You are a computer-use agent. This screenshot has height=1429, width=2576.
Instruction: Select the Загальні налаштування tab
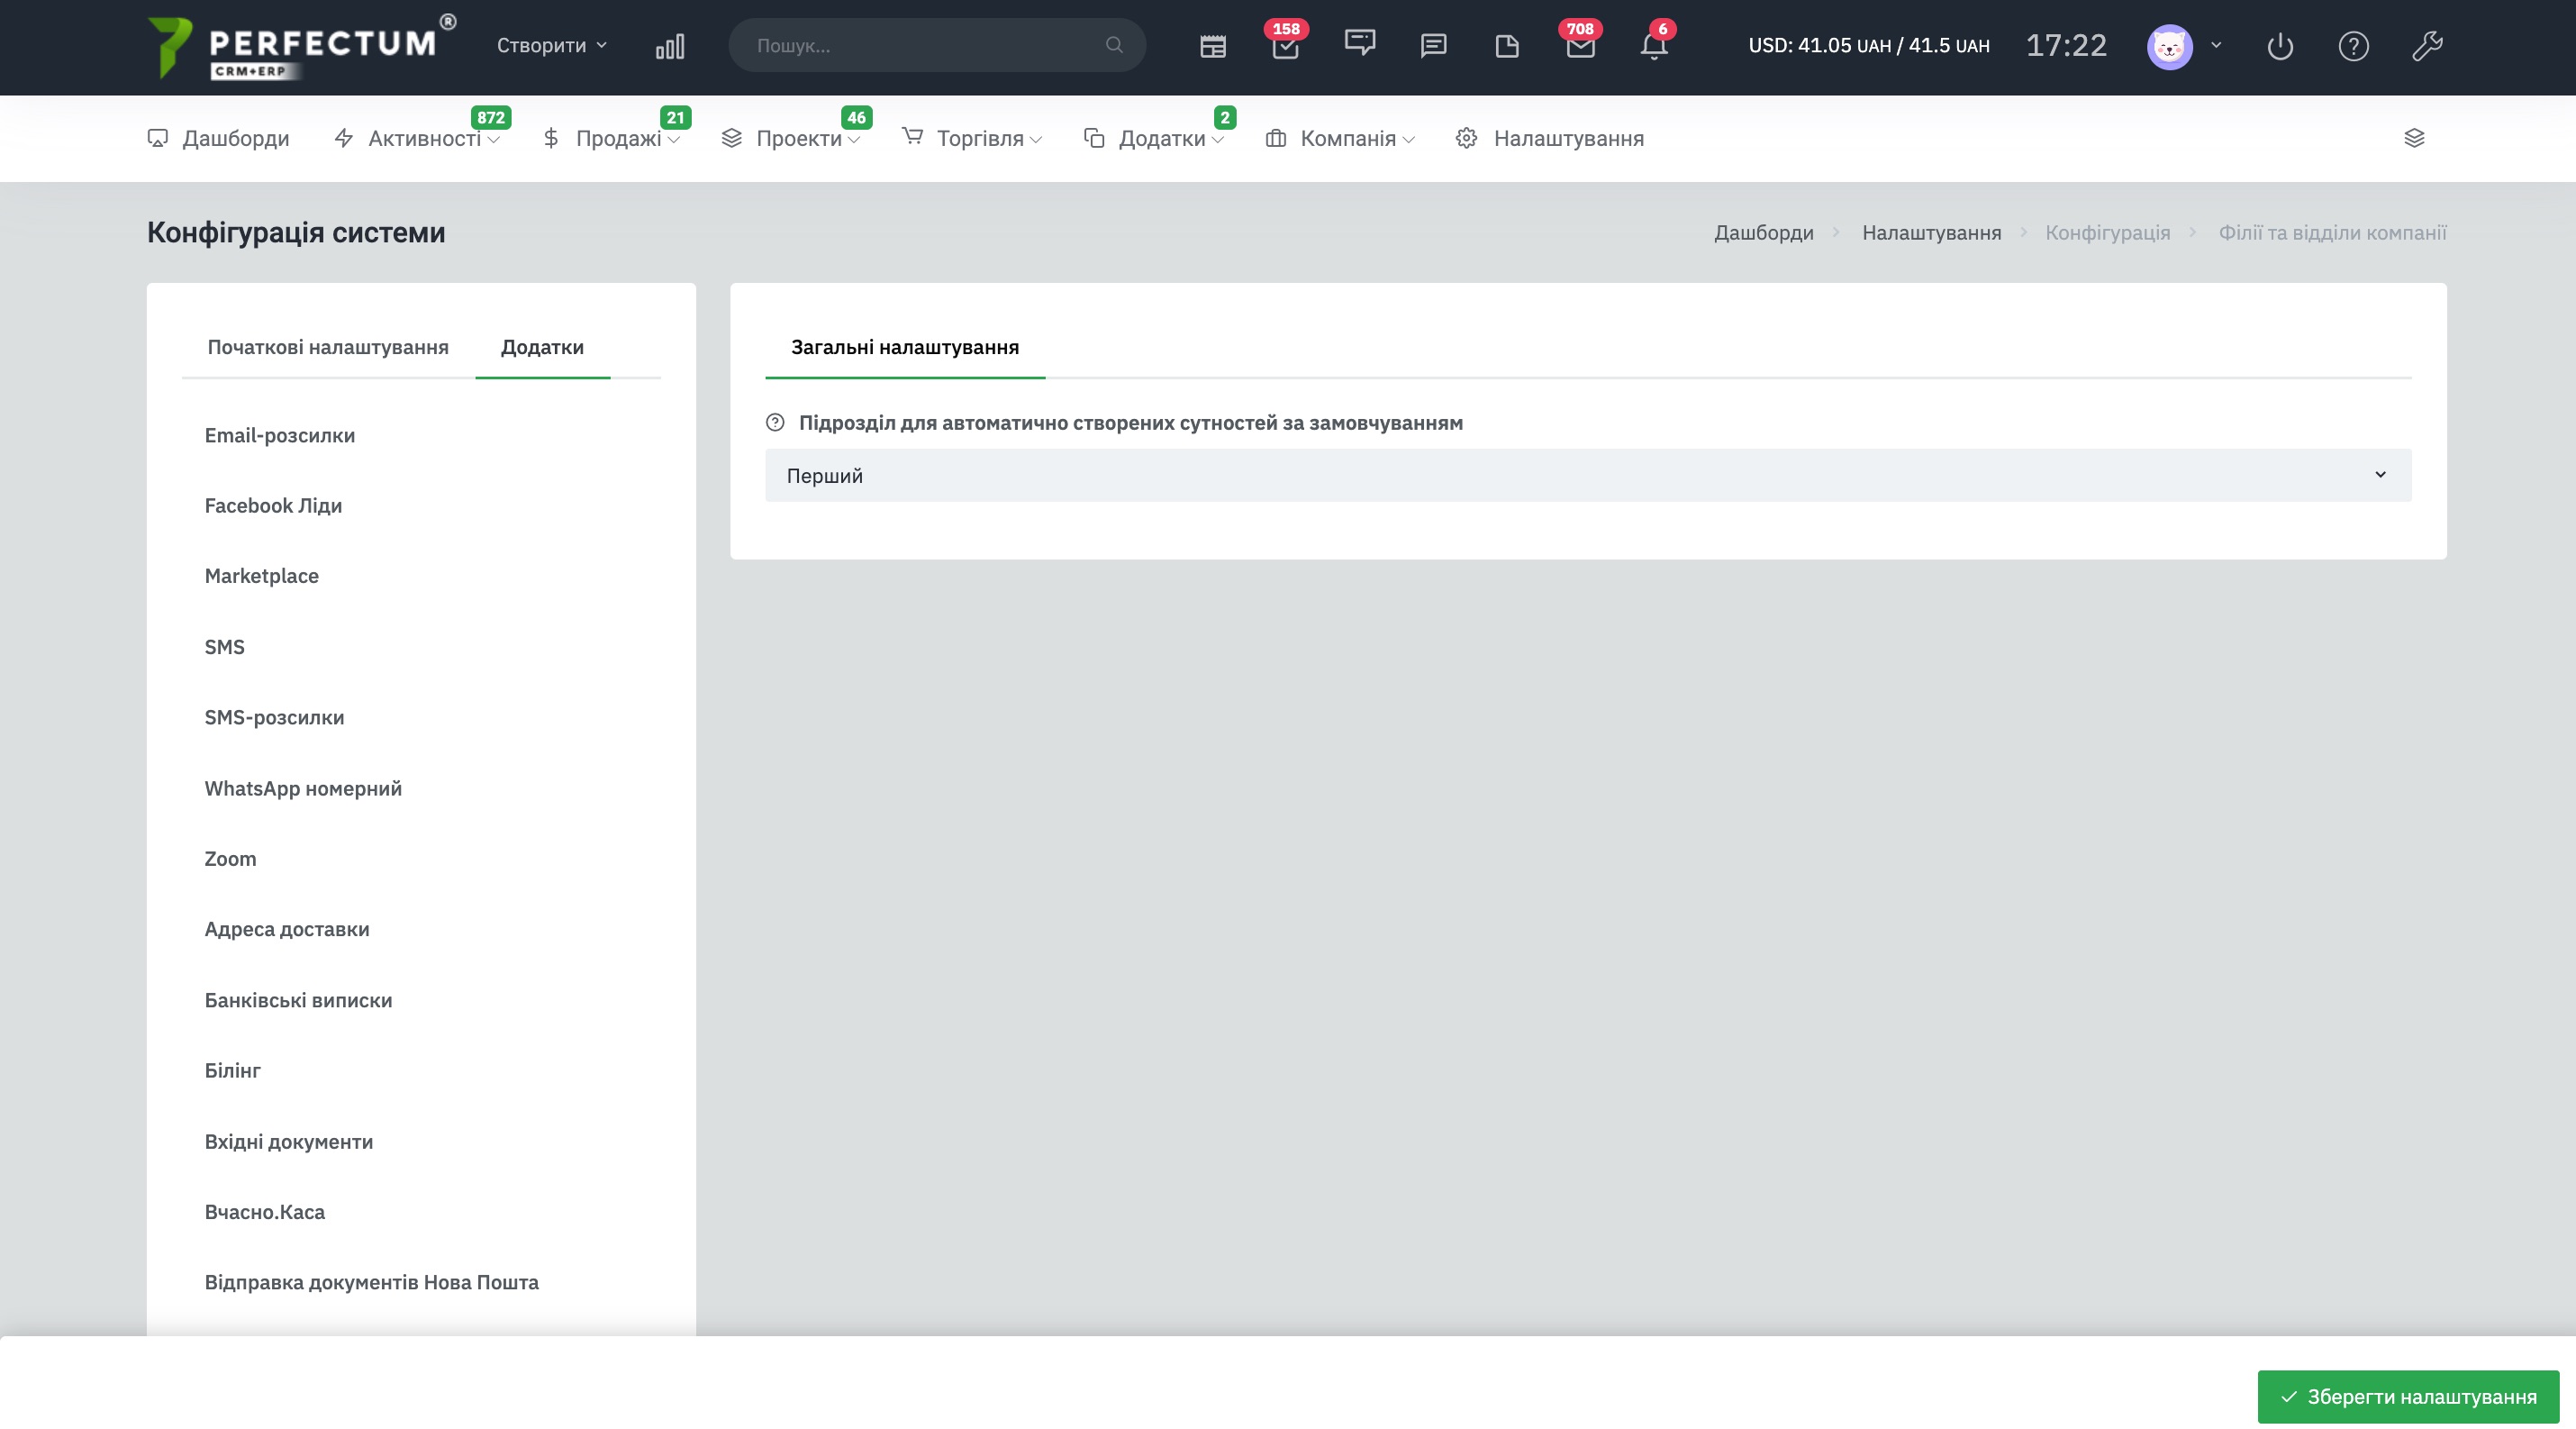click(905, 347)
